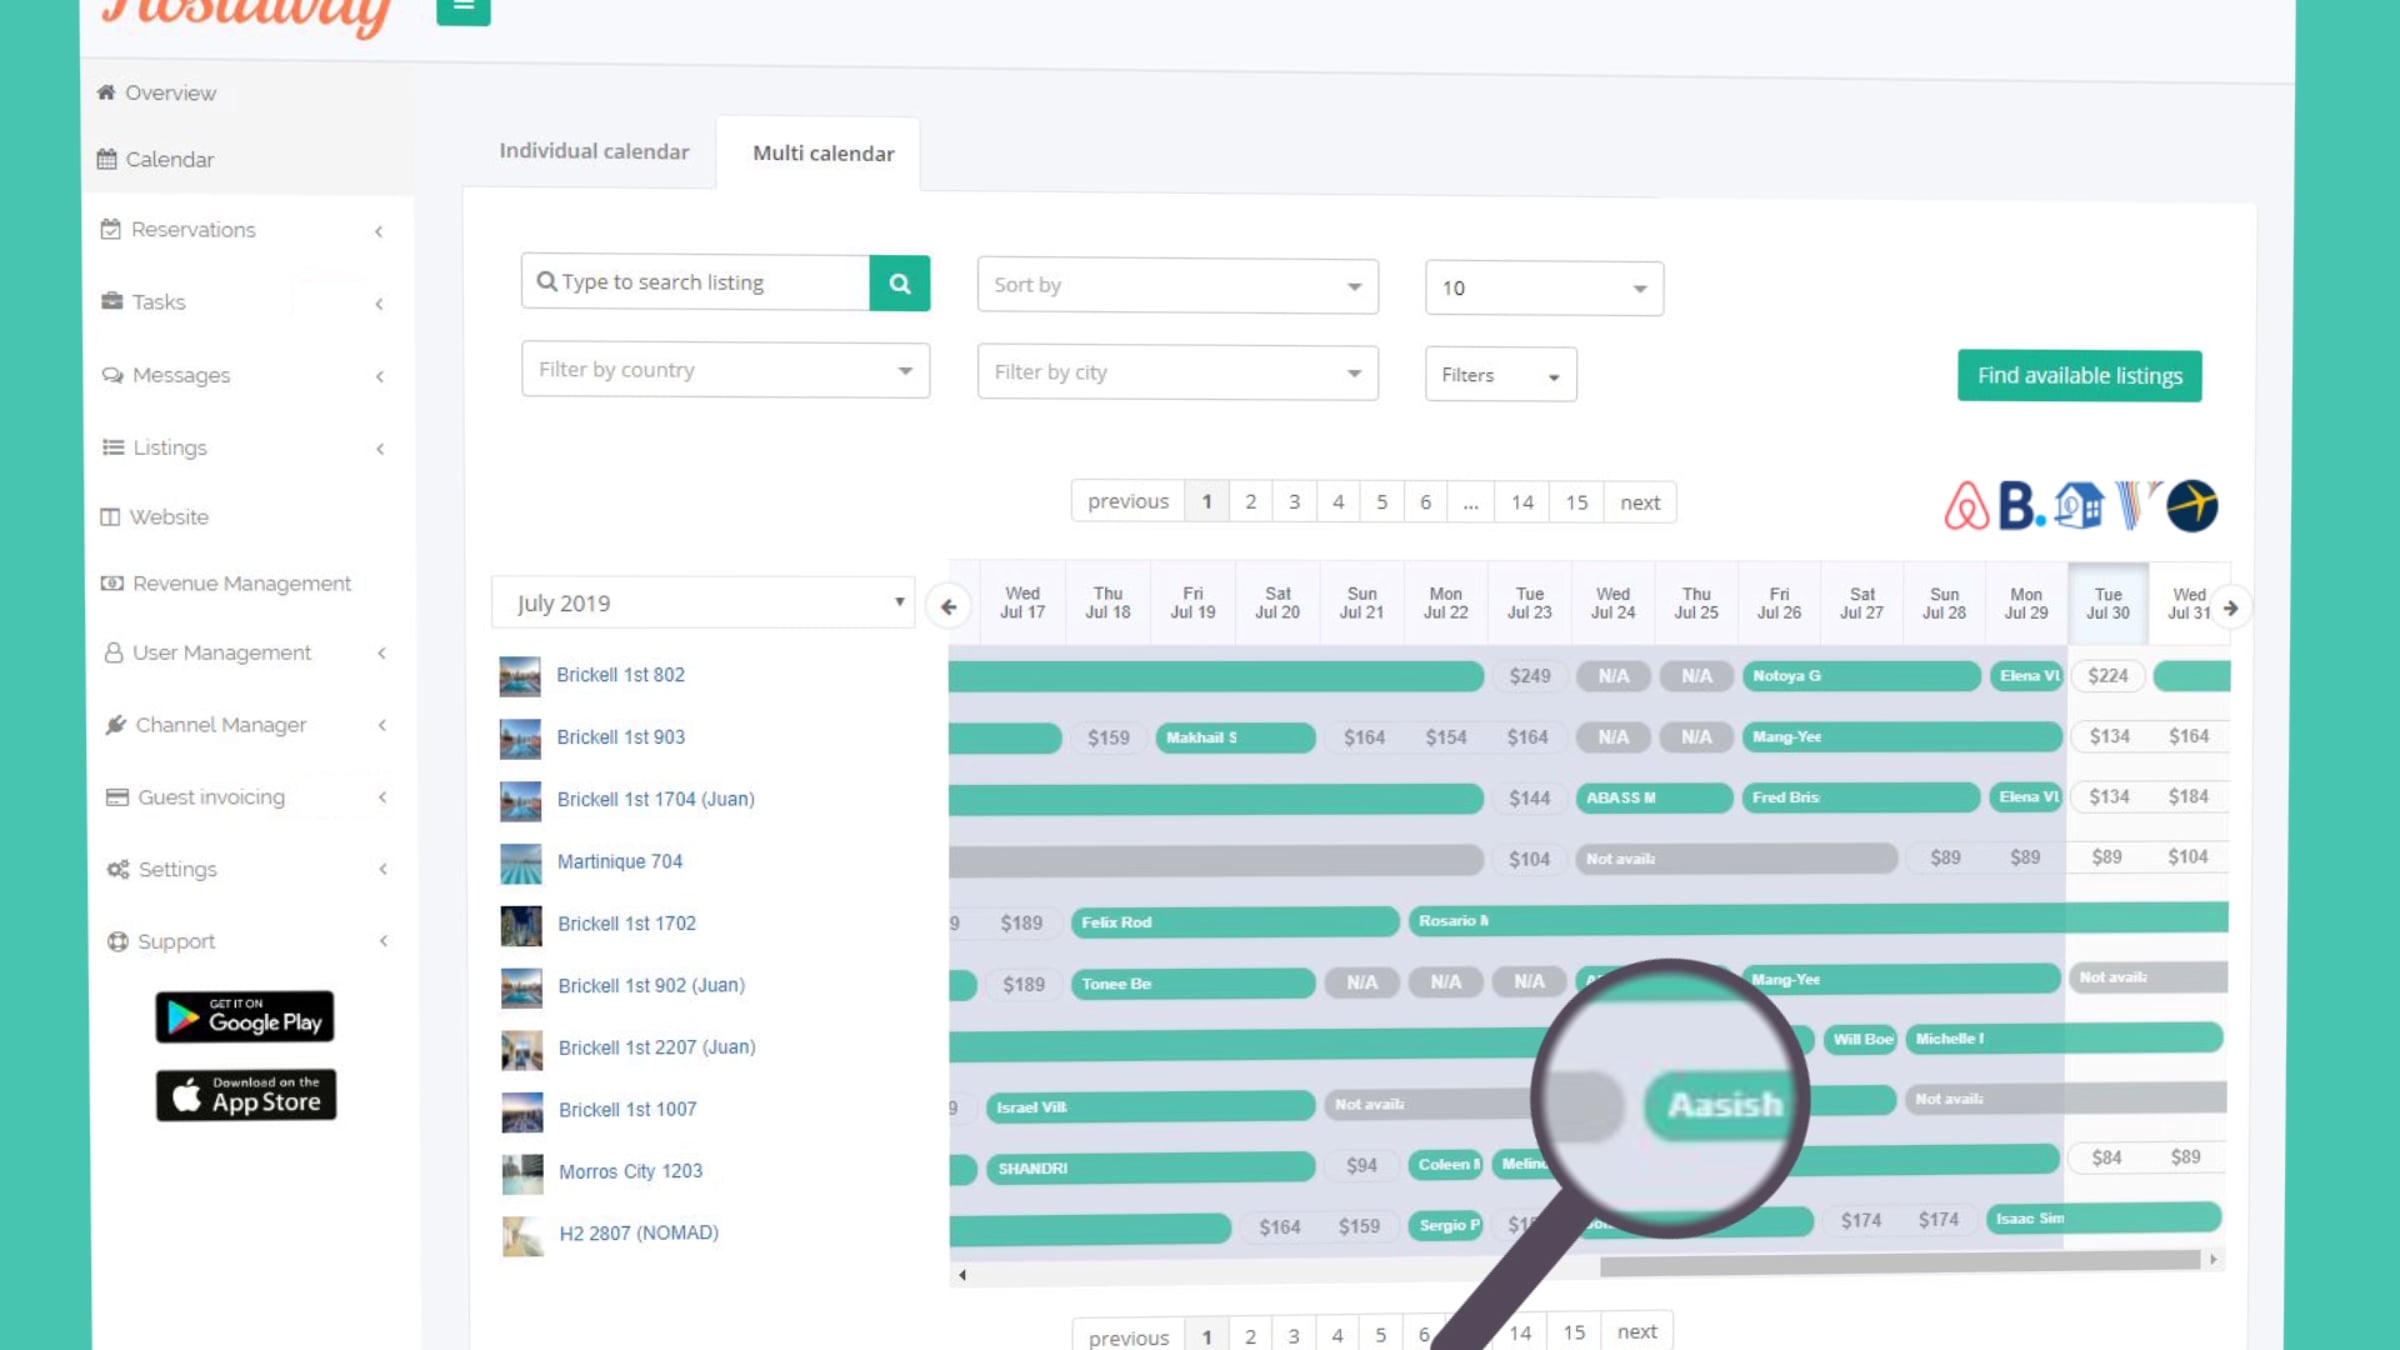Click Find available listings button
The width and height of the screenshot is (2400, 1350).
click(2079, 376)
